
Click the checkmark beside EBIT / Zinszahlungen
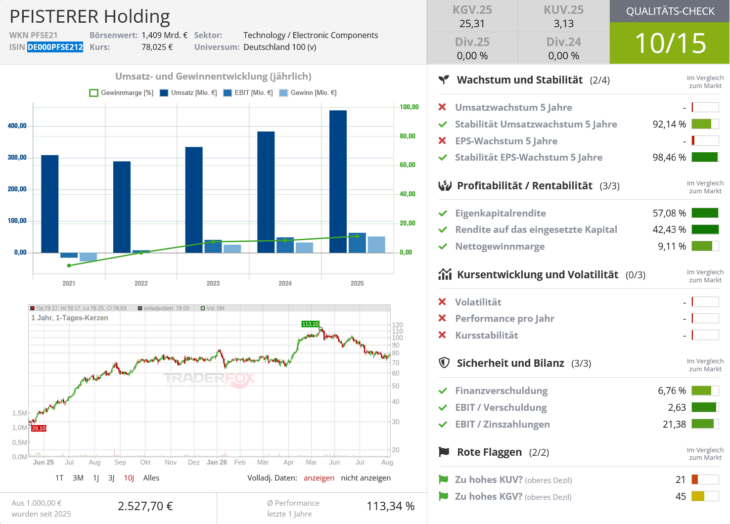(x=443, y=424)
